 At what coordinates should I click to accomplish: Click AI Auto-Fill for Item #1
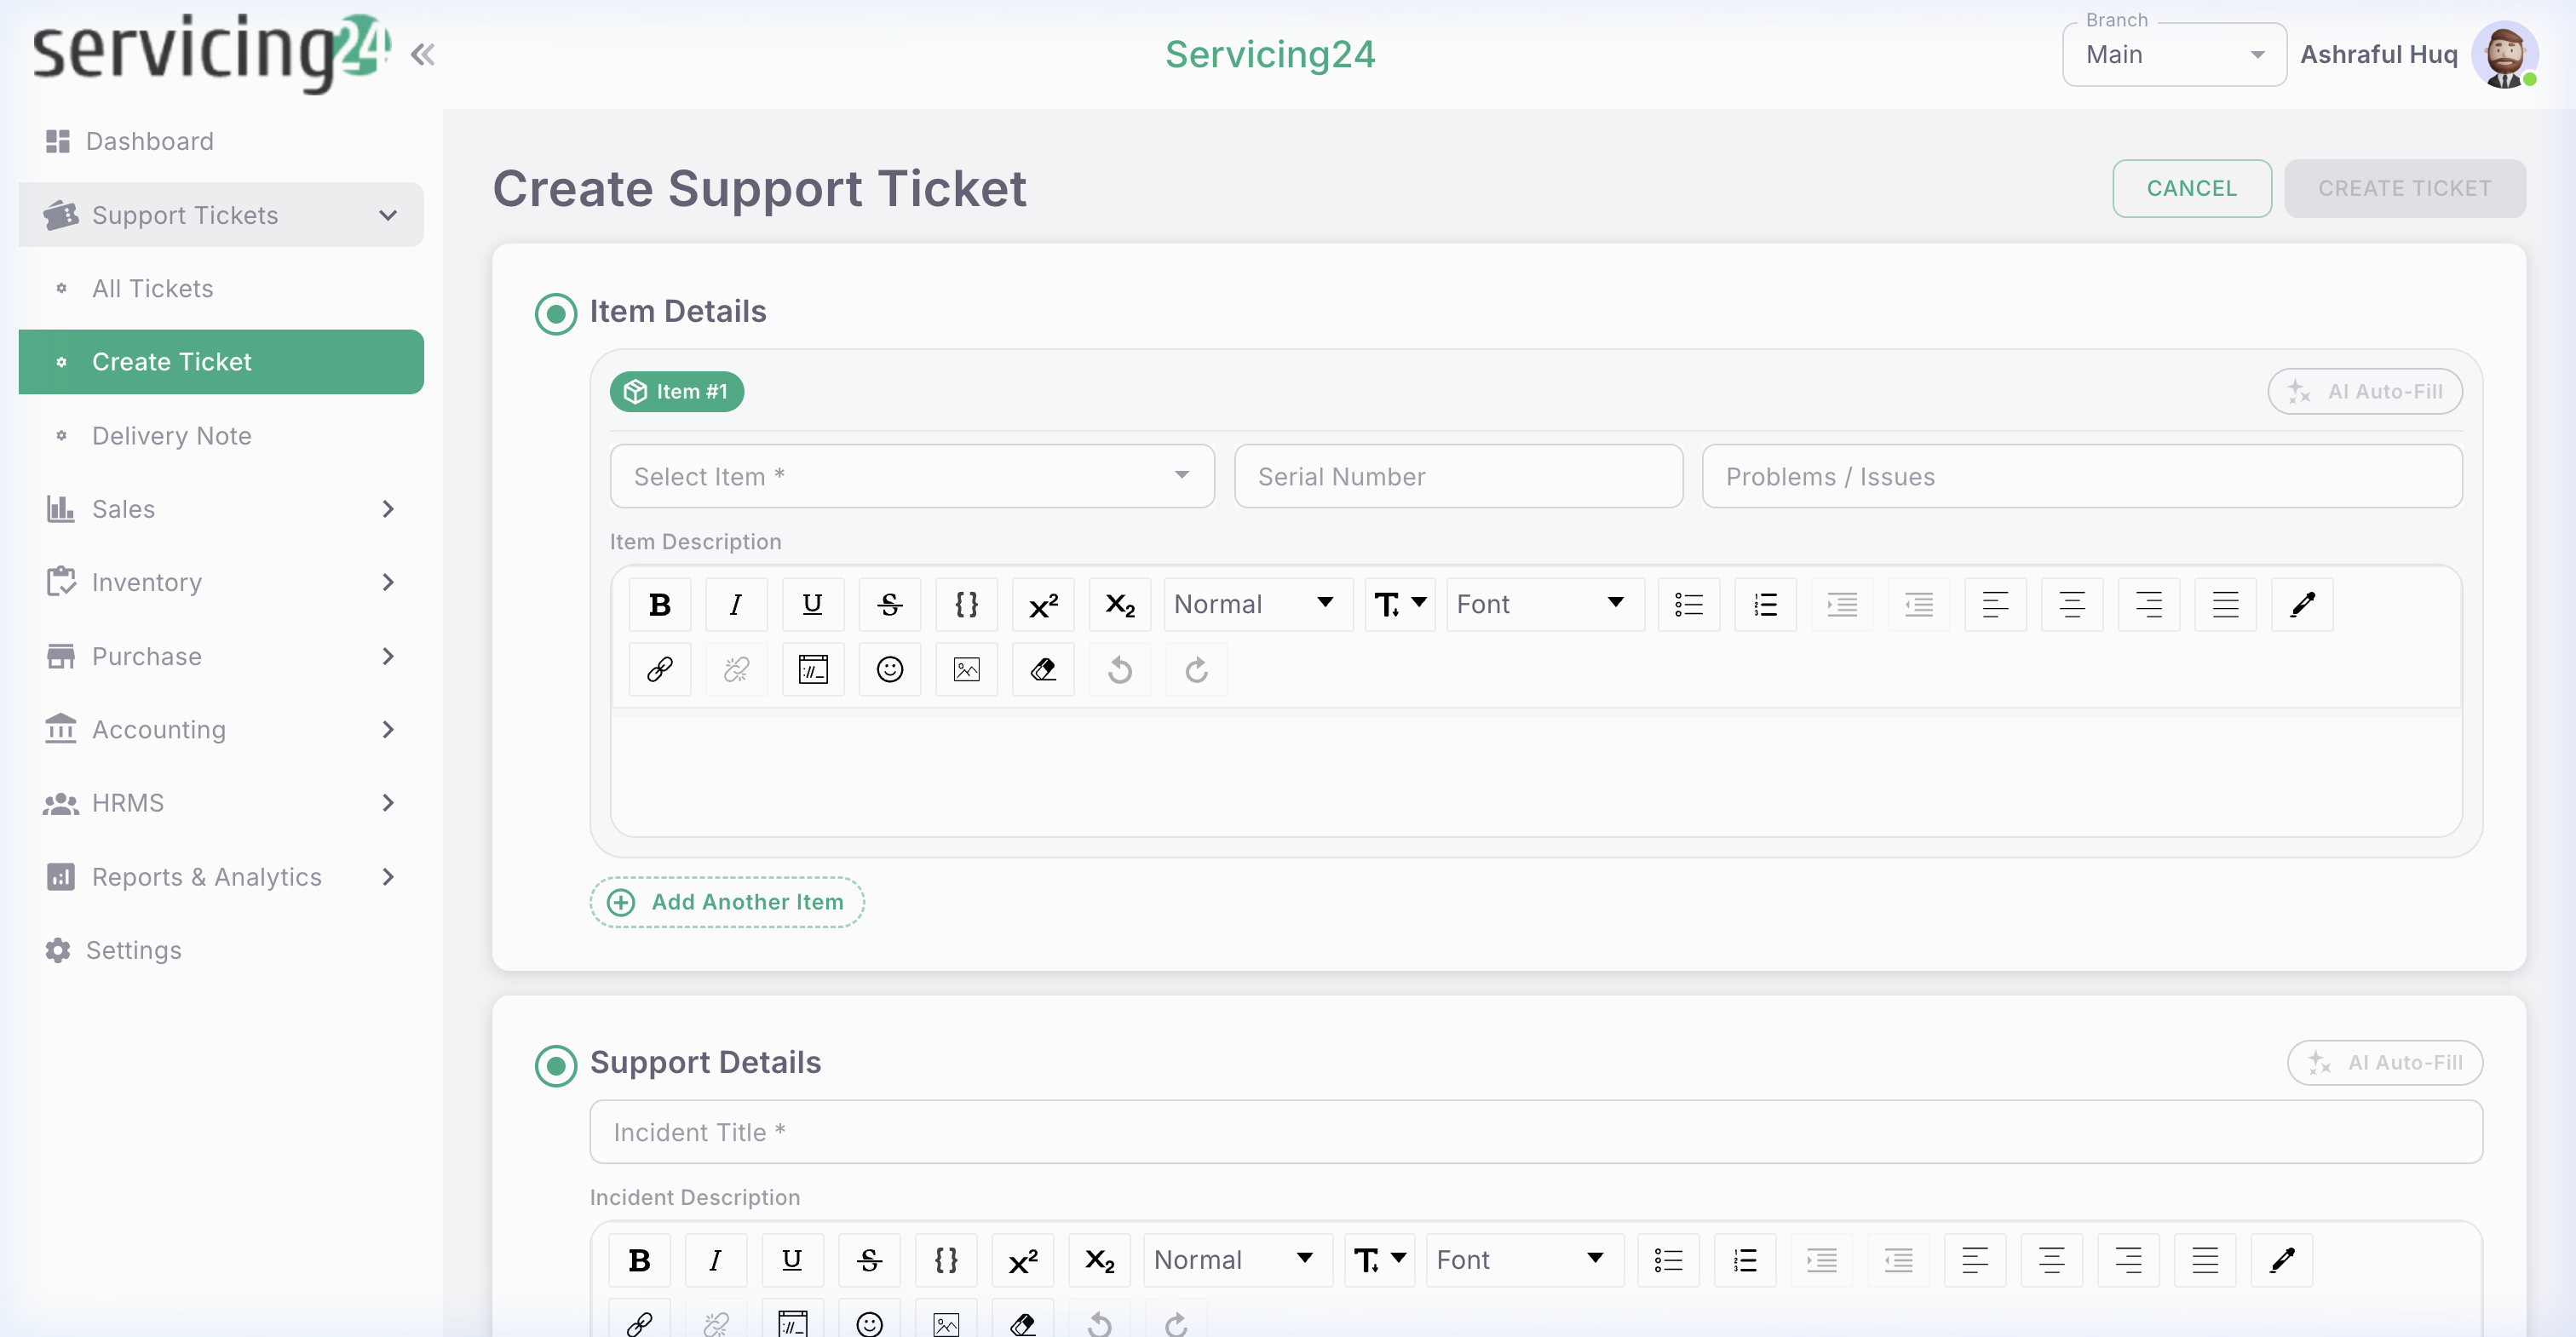click(2364, 391)
